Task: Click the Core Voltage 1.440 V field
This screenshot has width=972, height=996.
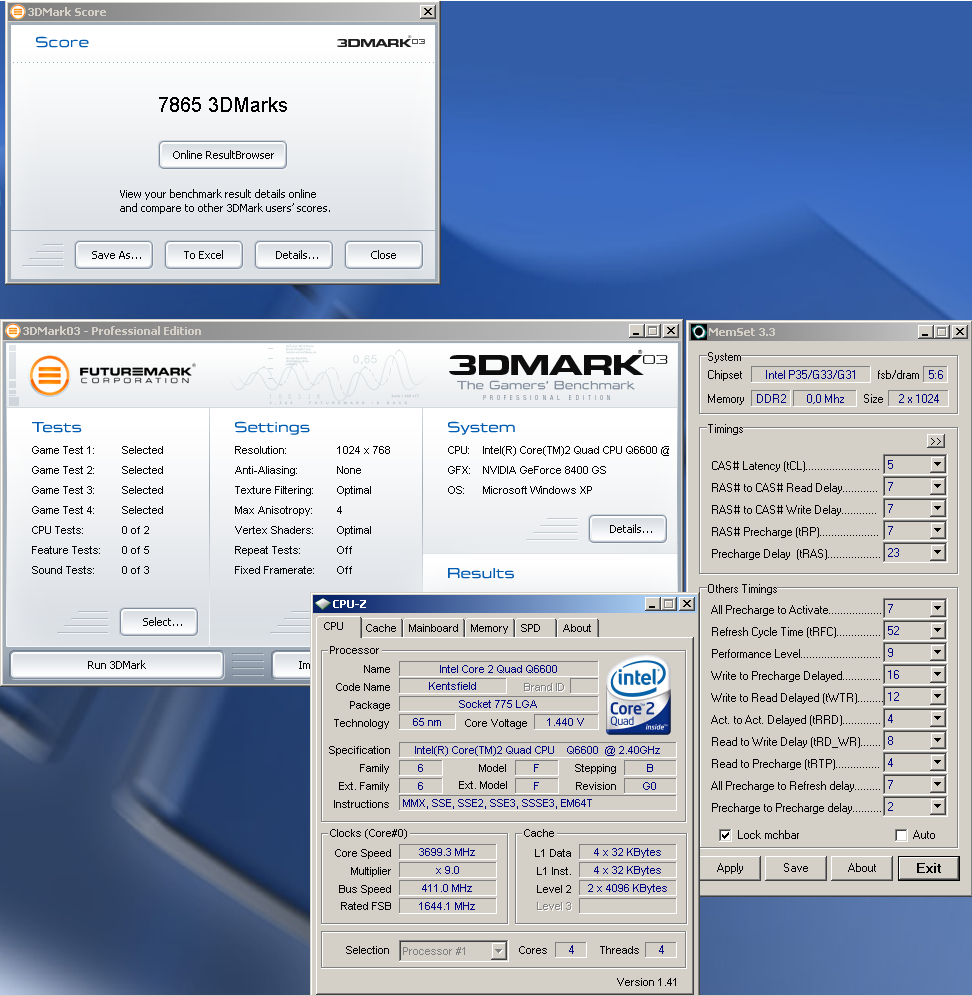Action: pos(565,722)
